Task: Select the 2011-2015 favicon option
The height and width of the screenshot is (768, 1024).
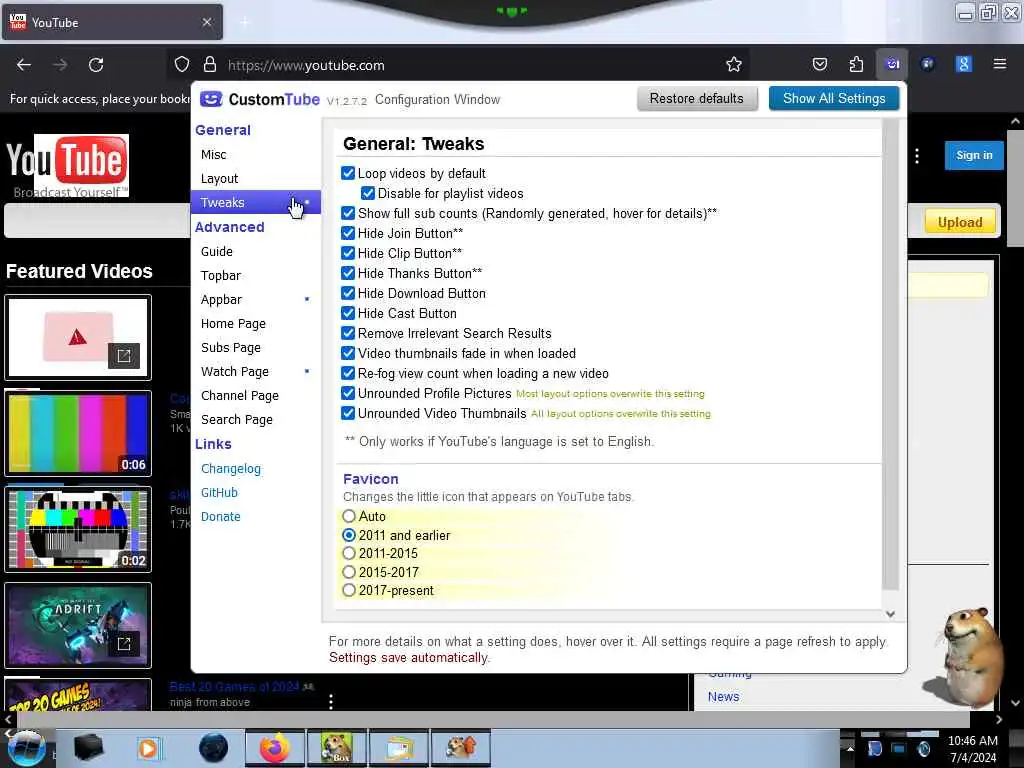Action: pyautogui.click(x=349, y=553)
